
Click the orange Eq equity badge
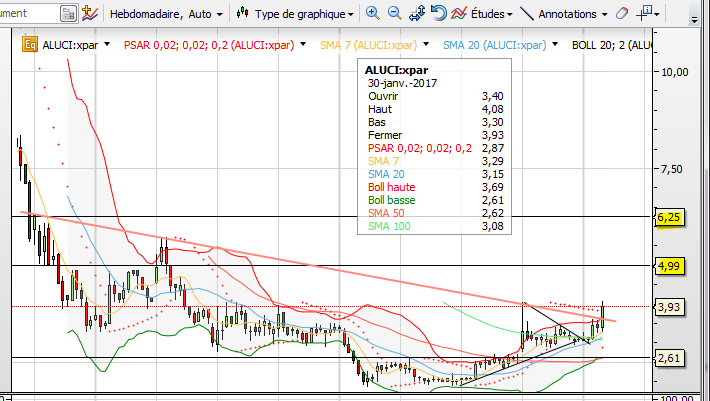[x=30, y=45]
